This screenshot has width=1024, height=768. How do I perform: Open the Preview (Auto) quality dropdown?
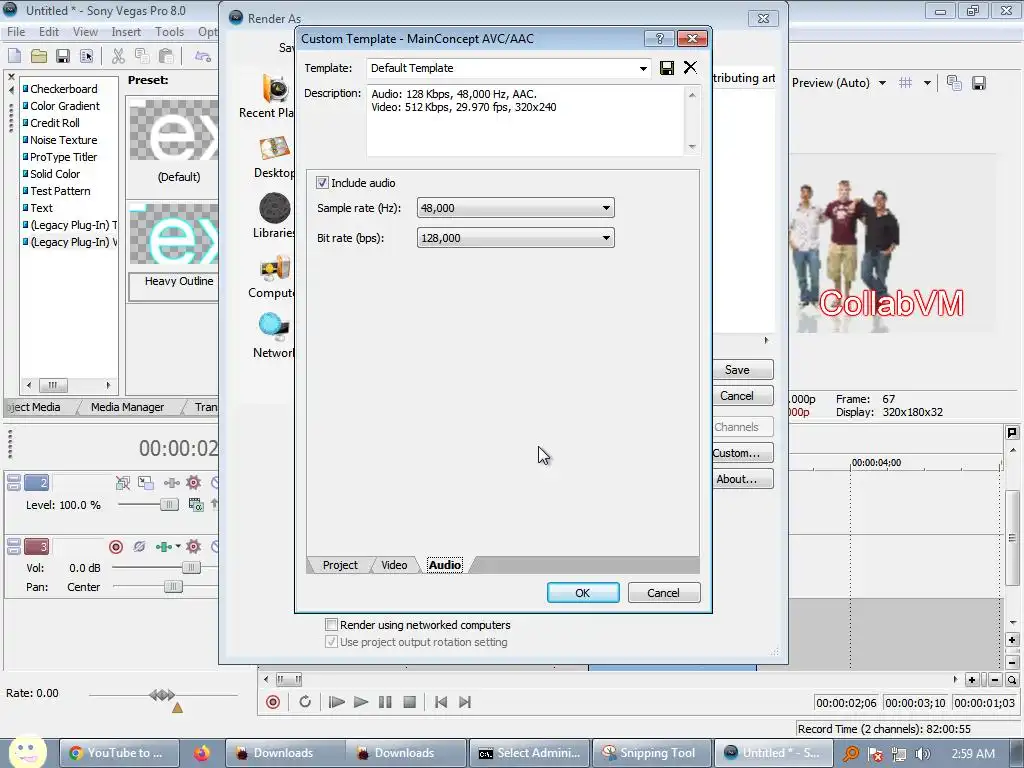tap(882, 83)
